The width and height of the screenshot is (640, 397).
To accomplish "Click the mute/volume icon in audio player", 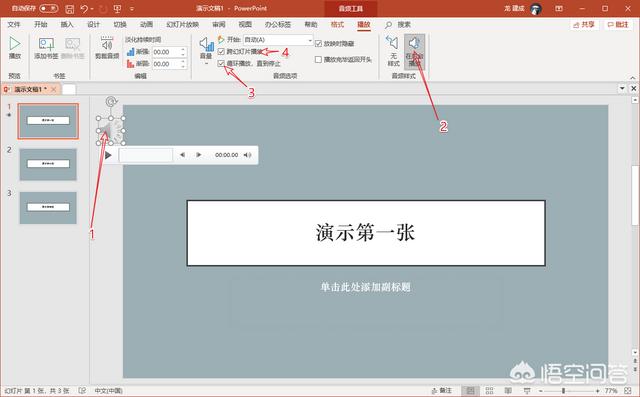I will (247, 155).
